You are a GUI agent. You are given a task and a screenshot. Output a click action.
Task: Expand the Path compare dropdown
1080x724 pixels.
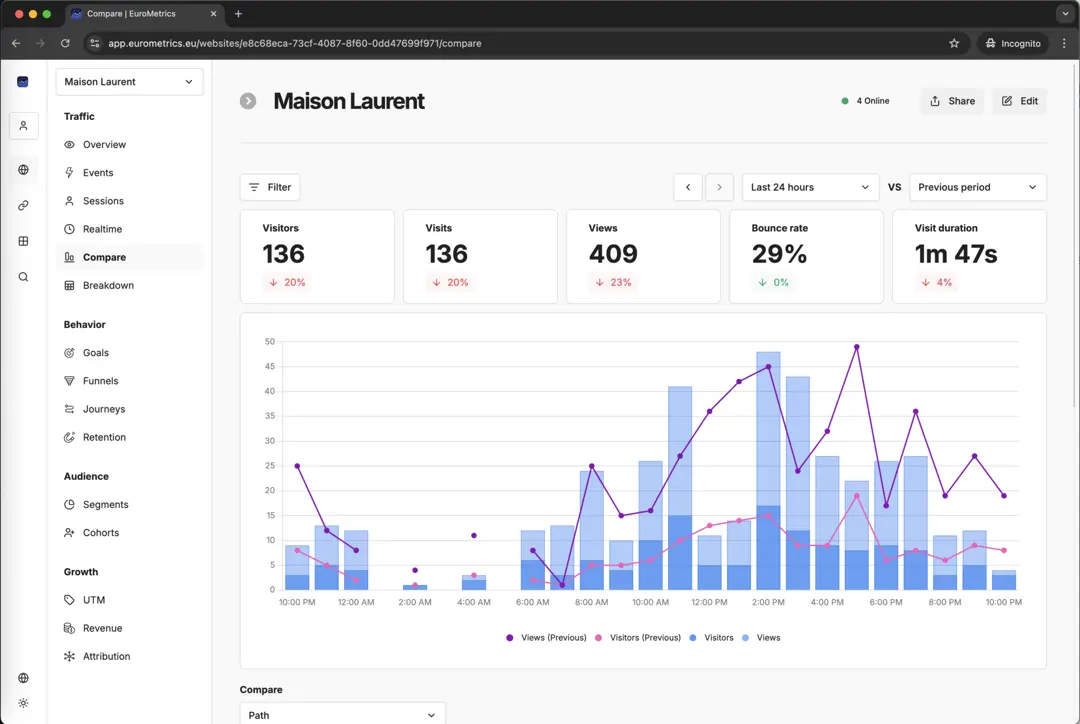342,714
